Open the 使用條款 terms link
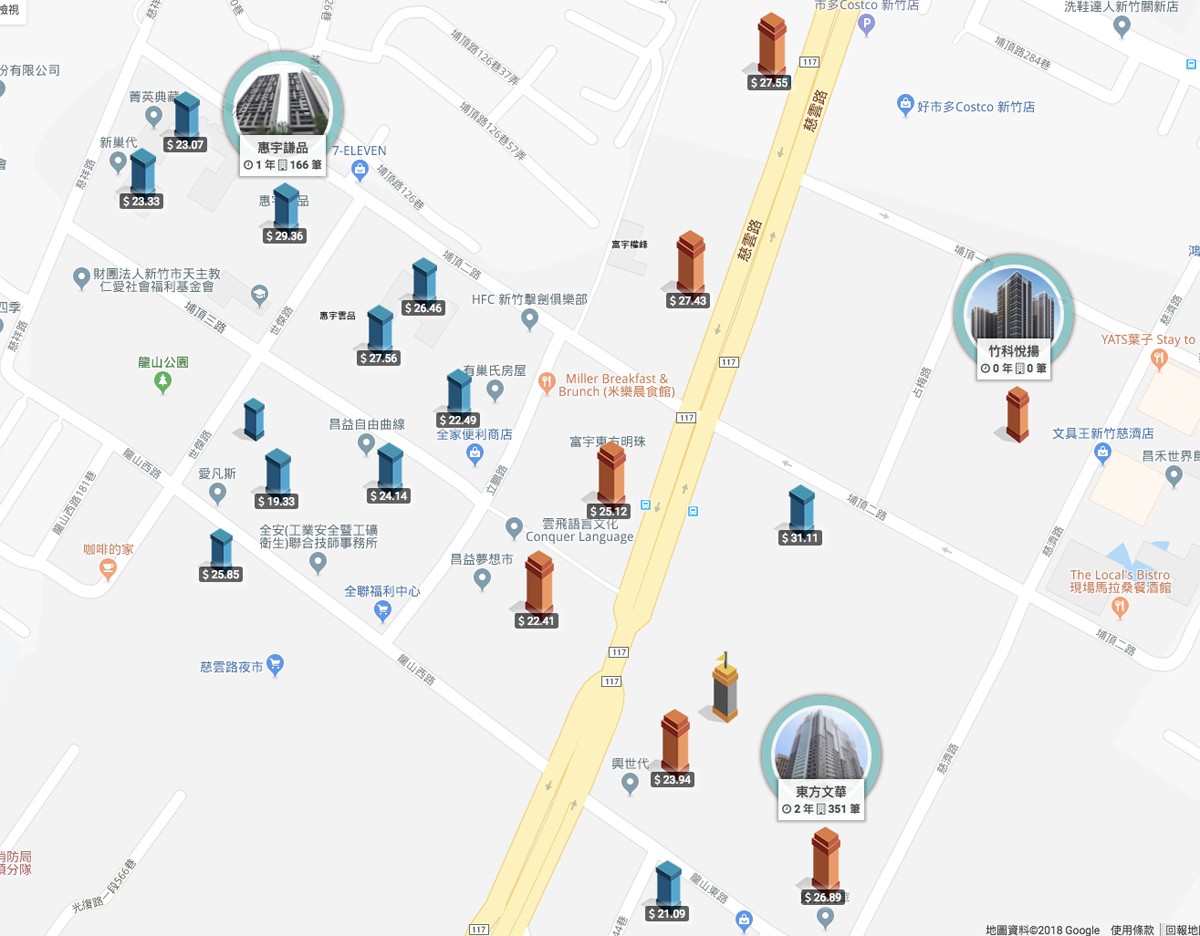 (1132, 929)
